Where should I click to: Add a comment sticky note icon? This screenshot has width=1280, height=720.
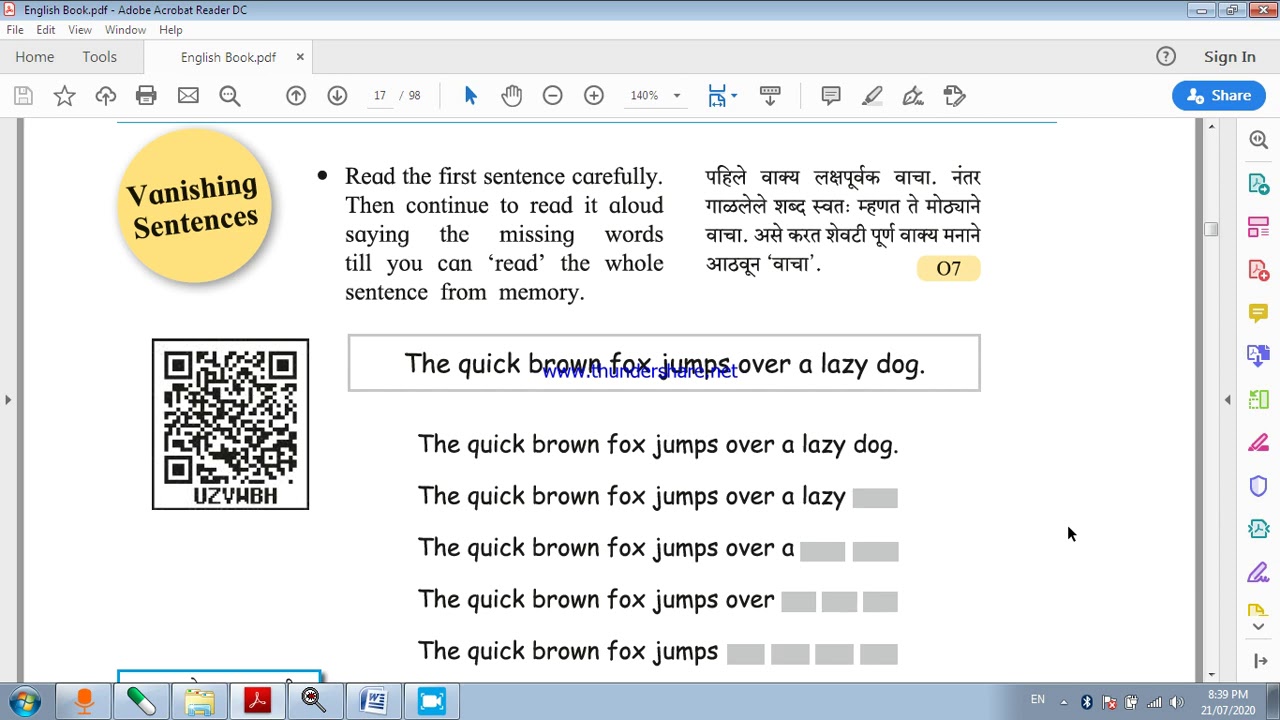831,96
